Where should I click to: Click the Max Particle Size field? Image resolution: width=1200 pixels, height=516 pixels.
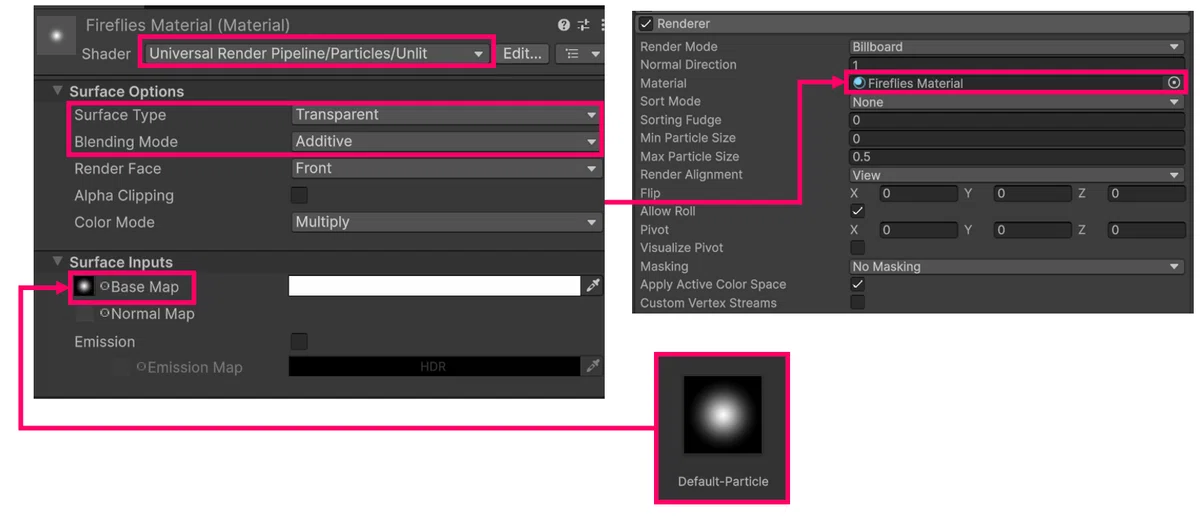tap(1016, 156)
